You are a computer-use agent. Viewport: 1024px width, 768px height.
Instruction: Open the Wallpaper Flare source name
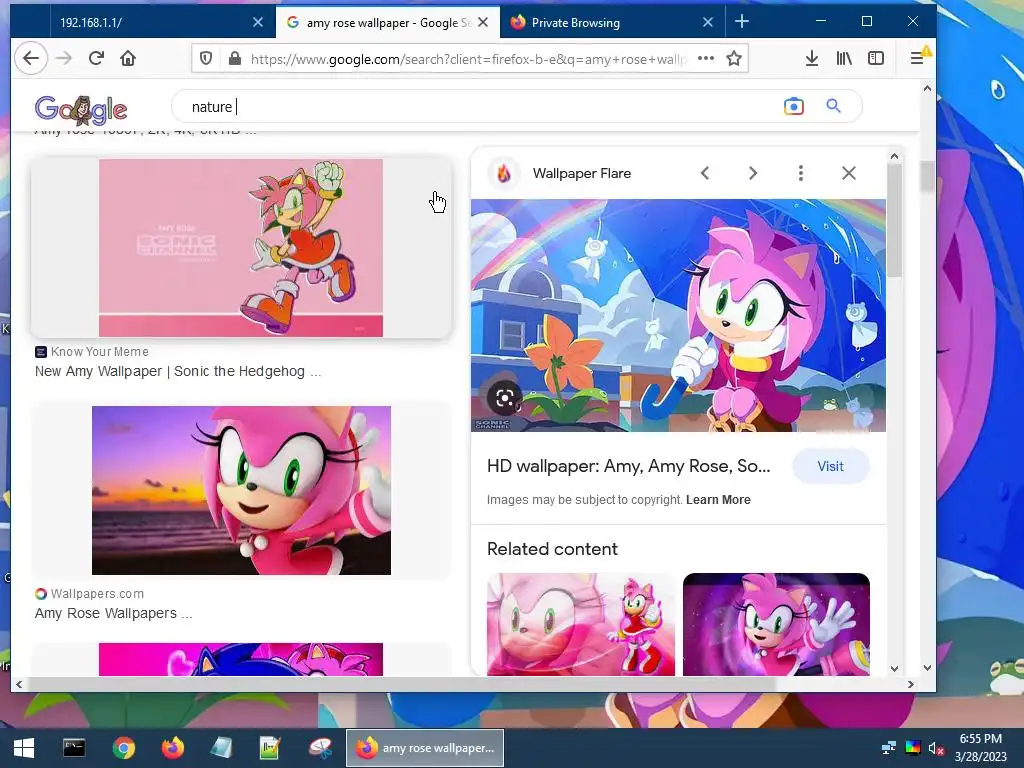click(x=582, y=173)
